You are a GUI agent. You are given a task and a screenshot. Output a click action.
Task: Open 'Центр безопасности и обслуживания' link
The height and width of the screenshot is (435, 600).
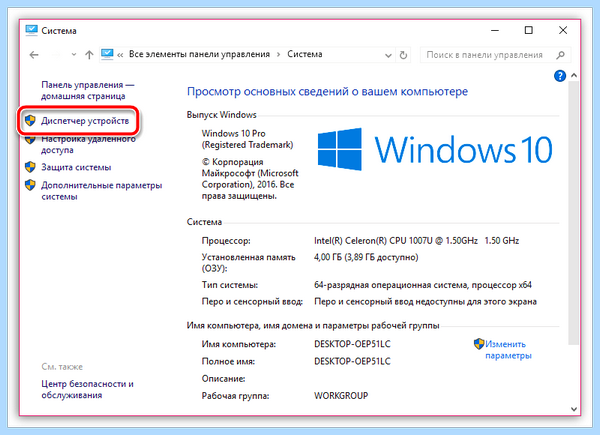(88, 389)
